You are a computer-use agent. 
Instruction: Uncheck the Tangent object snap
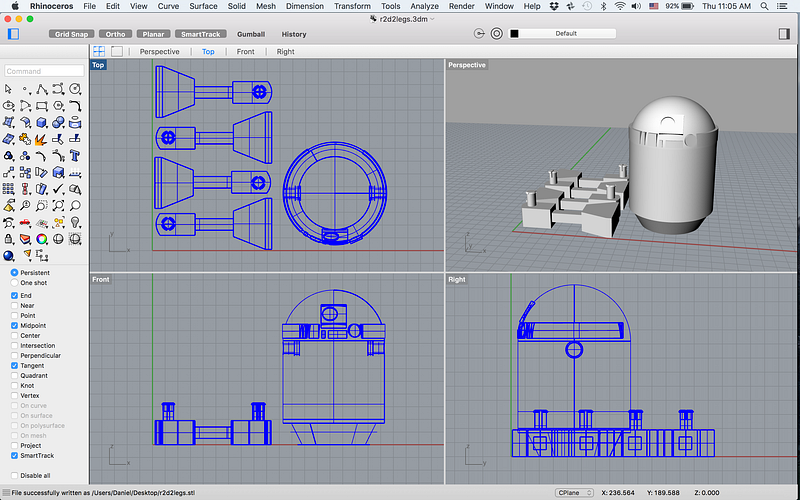point(14,365)
